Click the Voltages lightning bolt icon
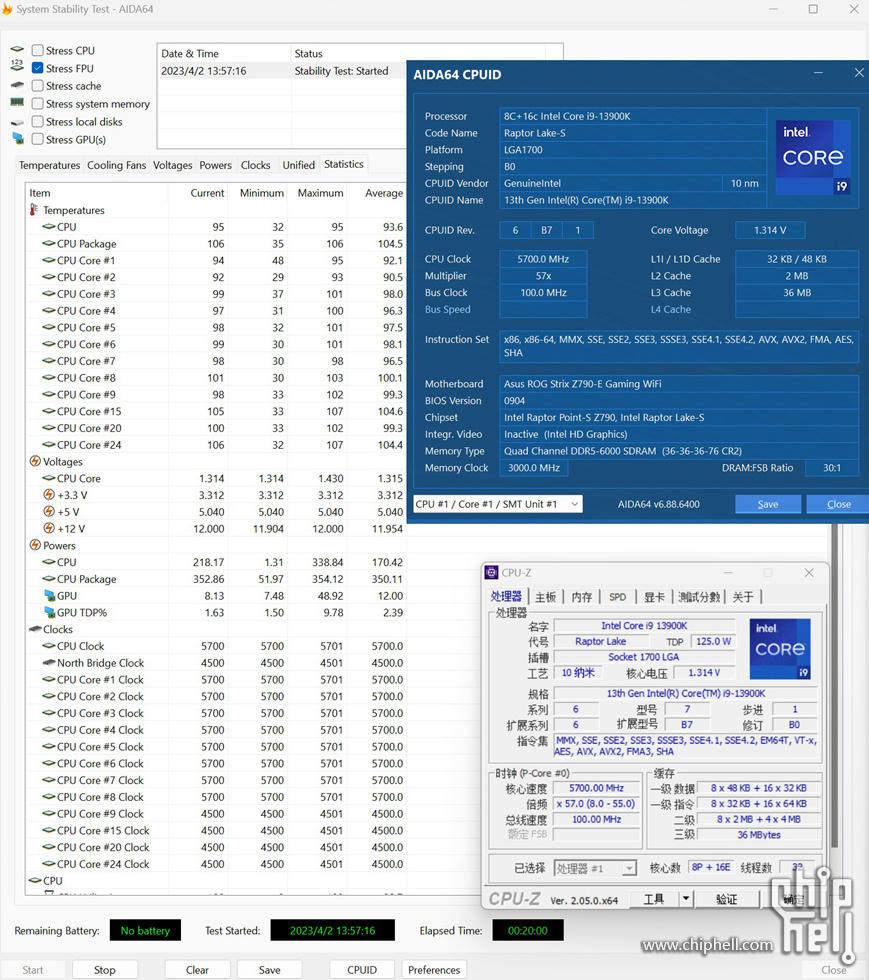 pos(35,462)
